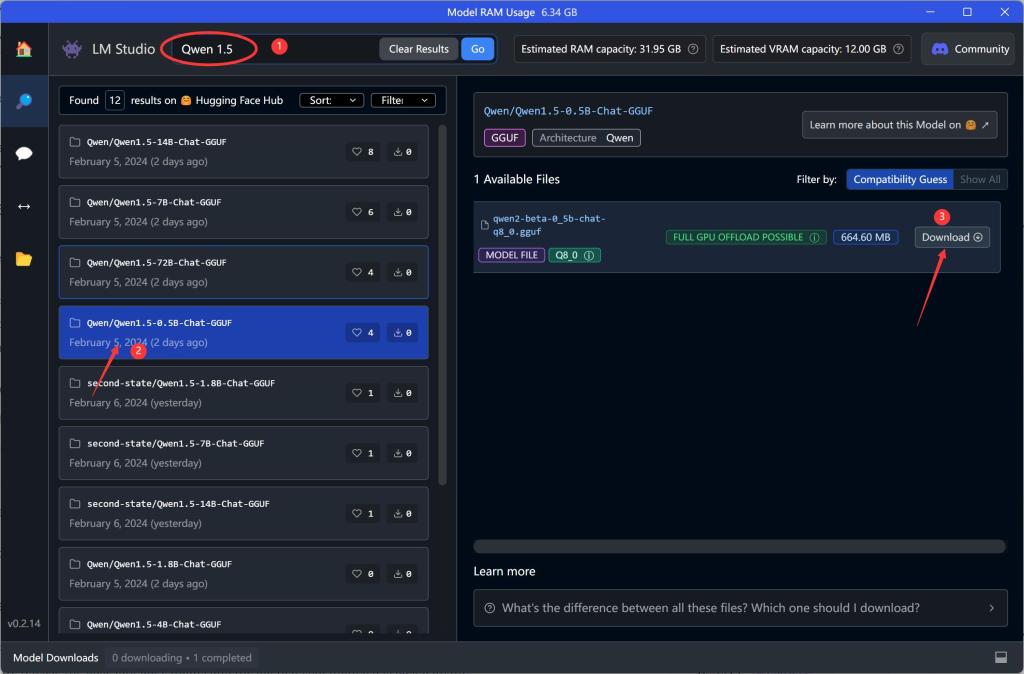Click Clear Results button
This screenshot has width=1024, height=674.
419,49
